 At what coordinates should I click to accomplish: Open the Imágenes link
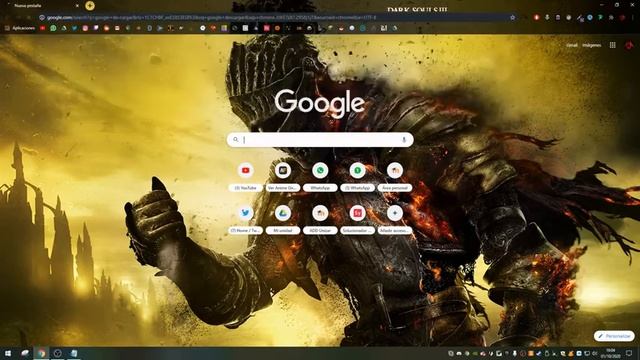(x=591, y=45)
